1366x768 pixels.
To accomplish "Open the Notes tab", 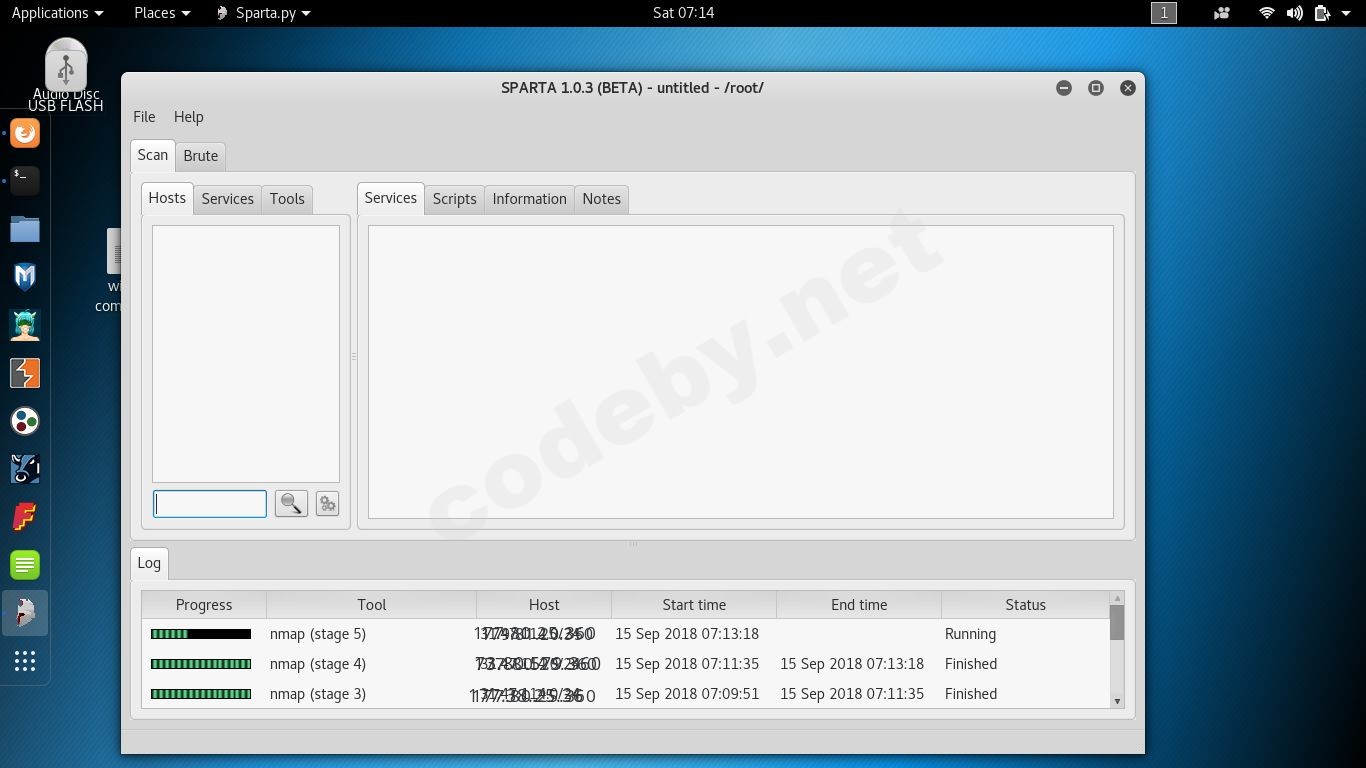I will coord(602,199).
